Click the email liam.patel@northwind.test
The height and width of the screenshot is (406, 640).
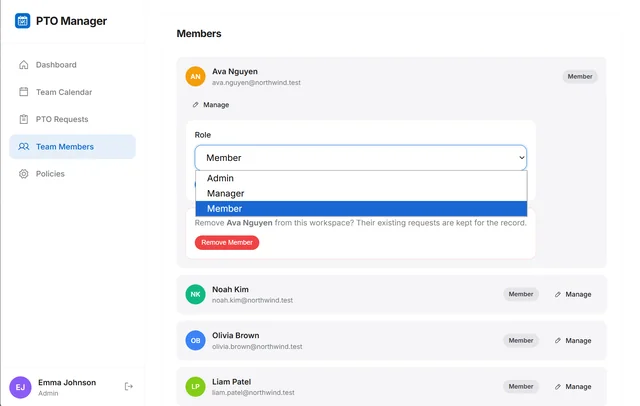pos(253,393)
